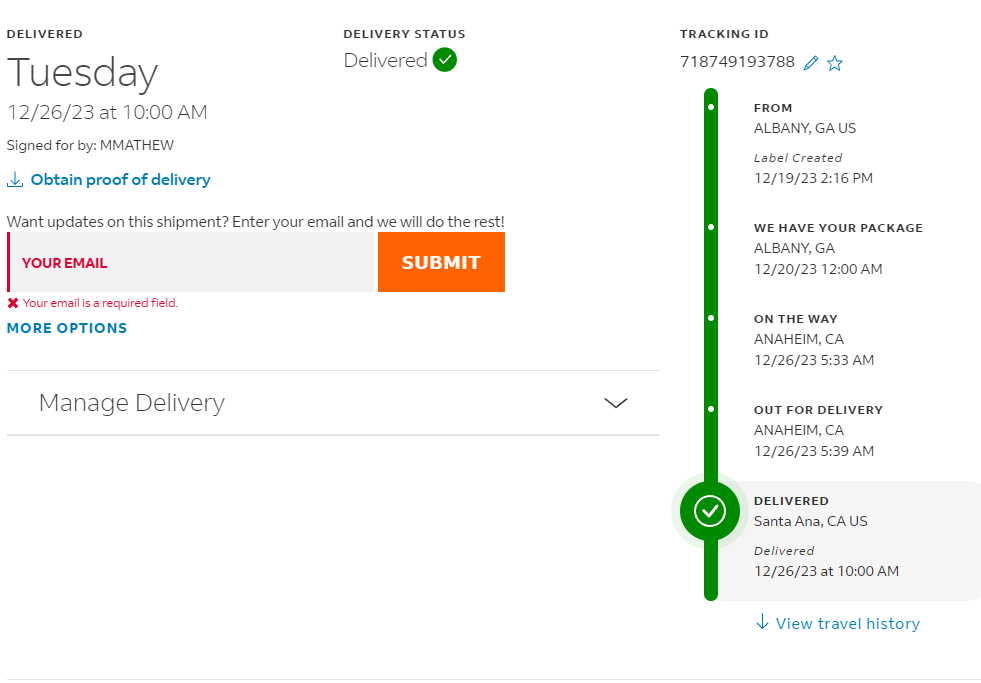Image resolution: width=981 pixels, height=683 pixels.
Task: Click the down arrow beside View travel history
Action: pos(762,622)
